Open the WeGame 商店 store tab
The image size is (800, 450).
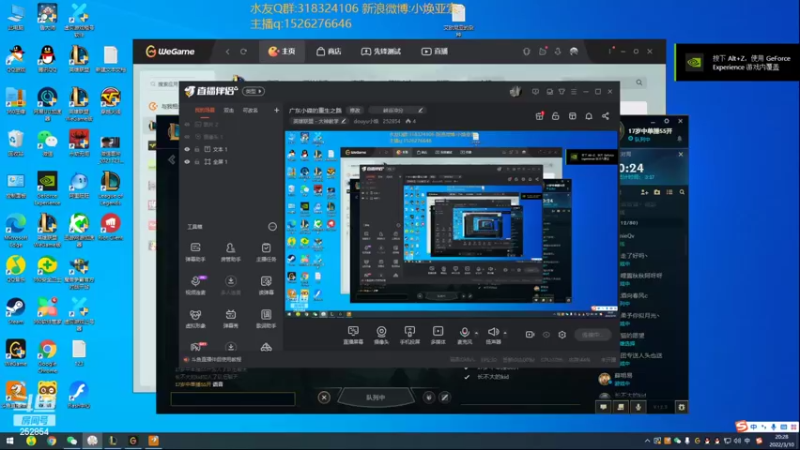[x=329, y=52]
